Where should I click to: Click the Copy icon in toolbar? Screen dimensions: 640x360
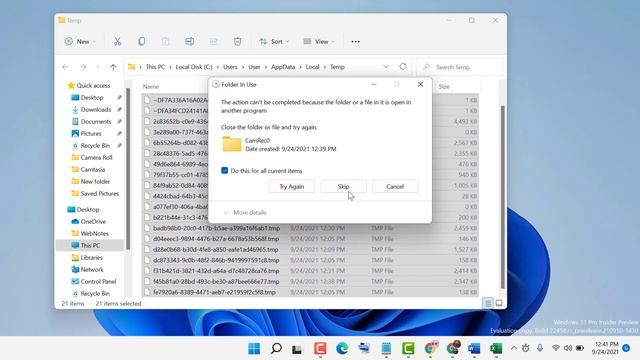(x=141, y=41)
